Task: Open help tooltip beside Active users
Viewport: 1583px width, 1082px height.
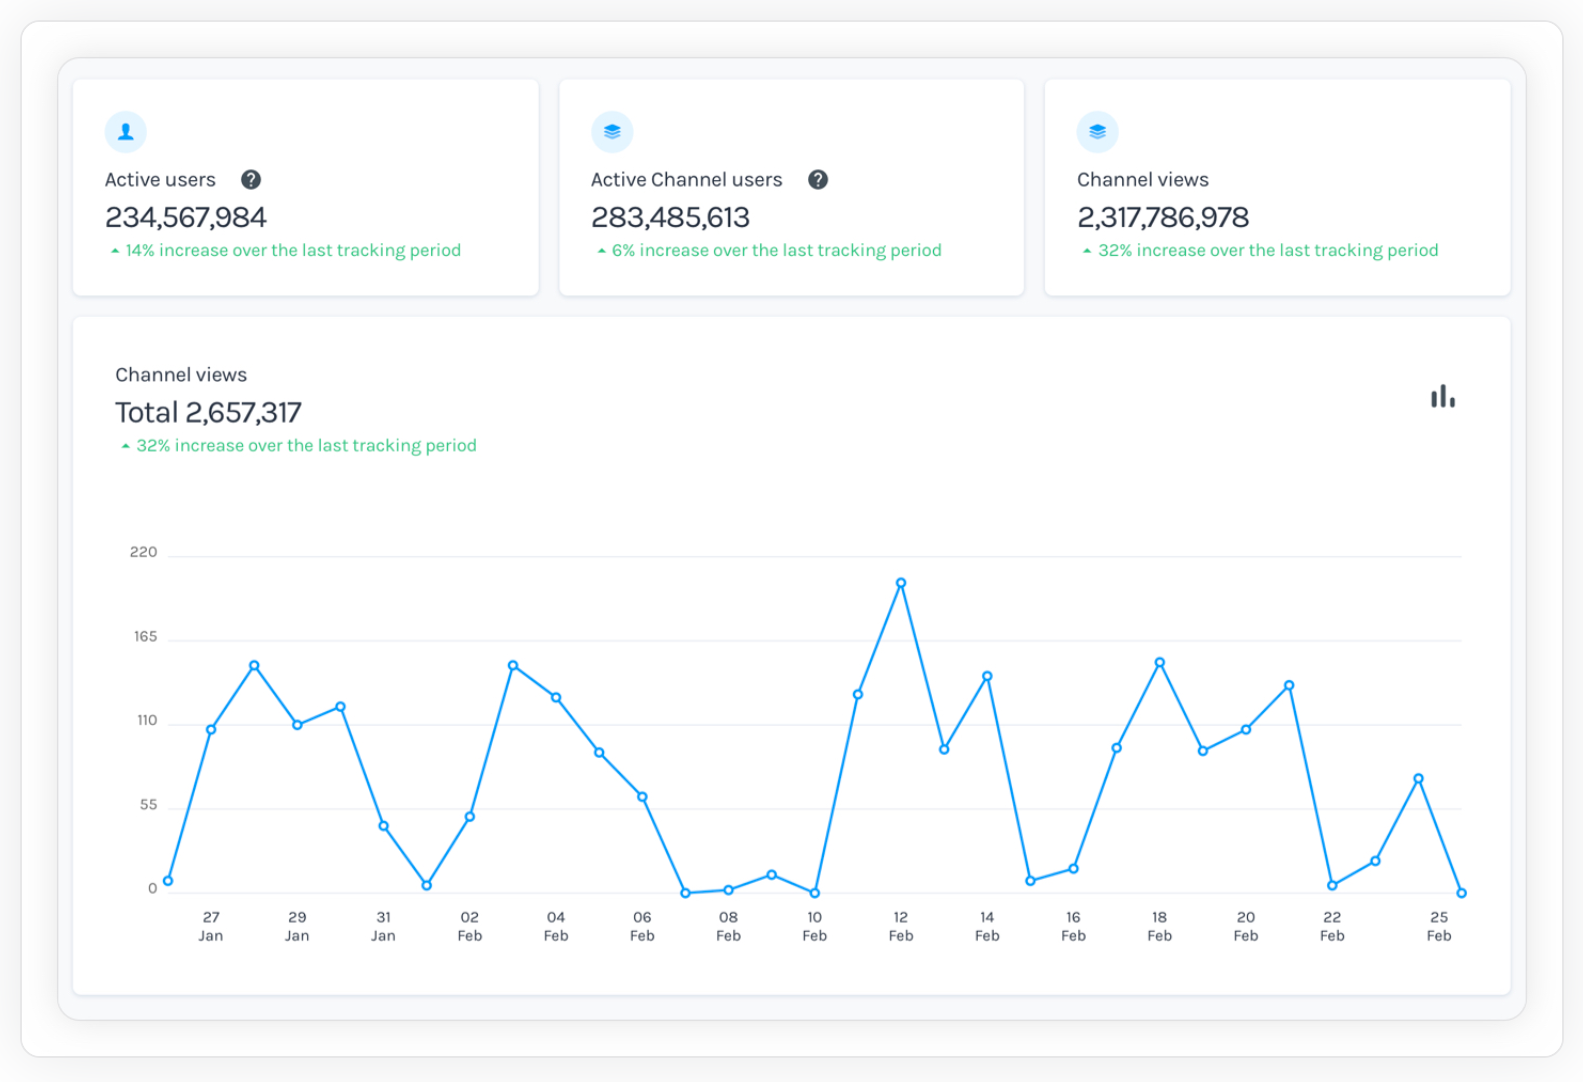Action: pos(251,180)
